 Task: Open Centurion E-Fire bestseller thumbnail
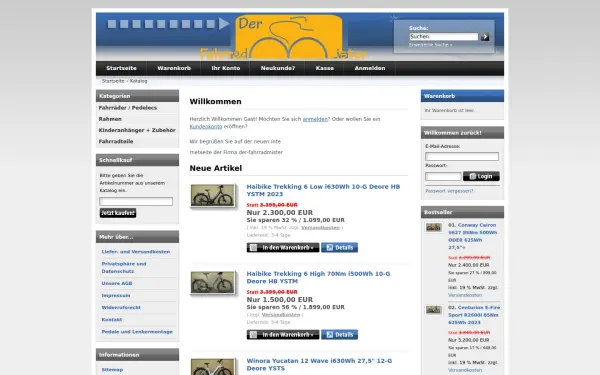(x=434, y=310)
